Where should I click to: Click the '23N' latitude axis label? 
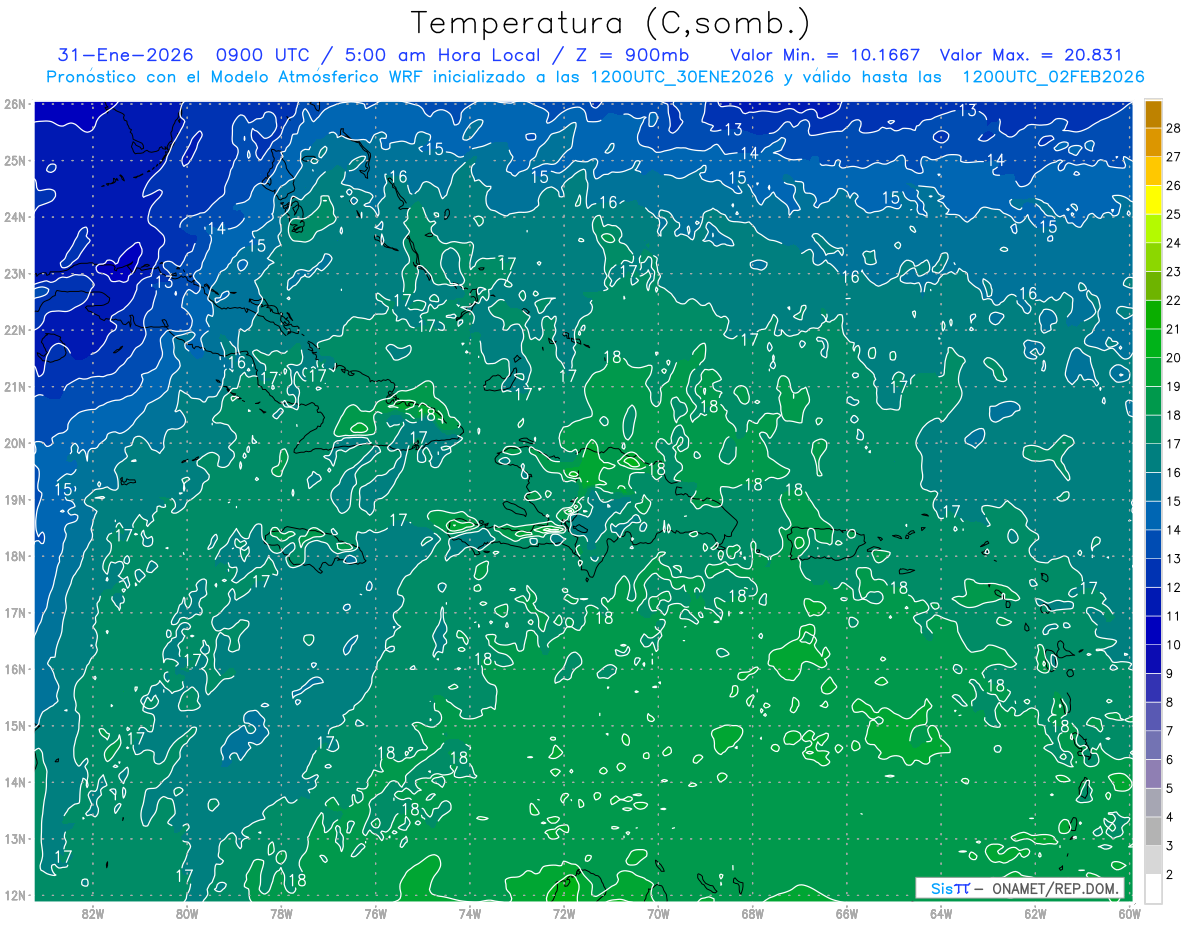point(15,273)
